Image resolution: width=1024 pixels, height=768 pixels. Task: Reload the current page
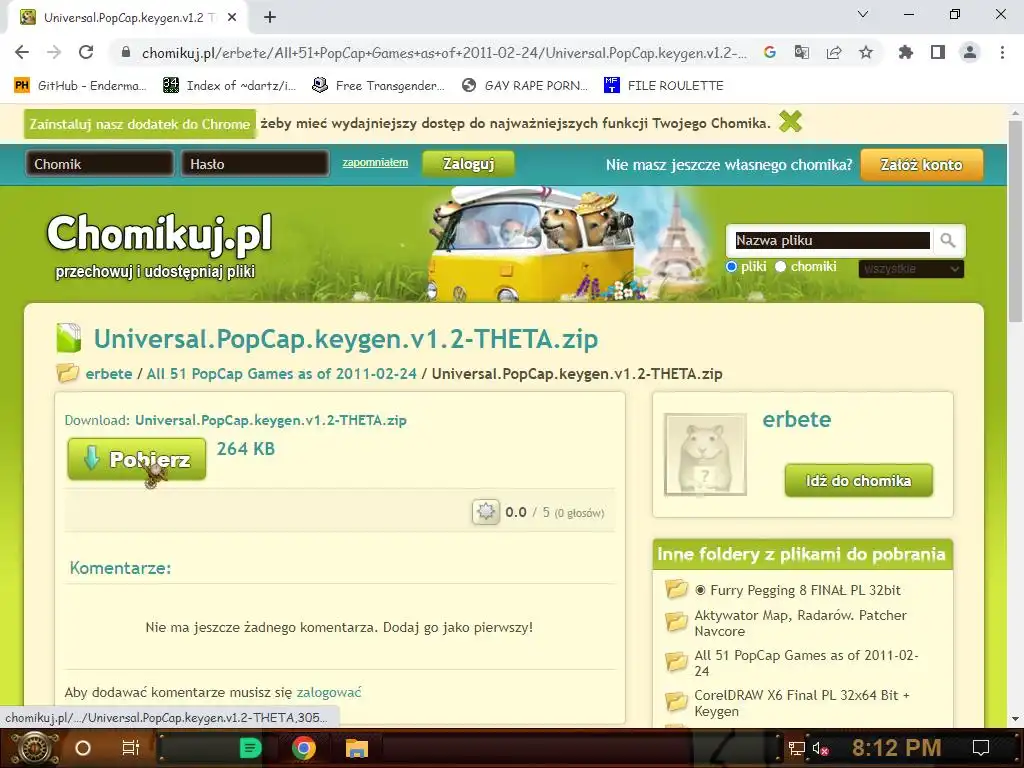click(86, 52)
